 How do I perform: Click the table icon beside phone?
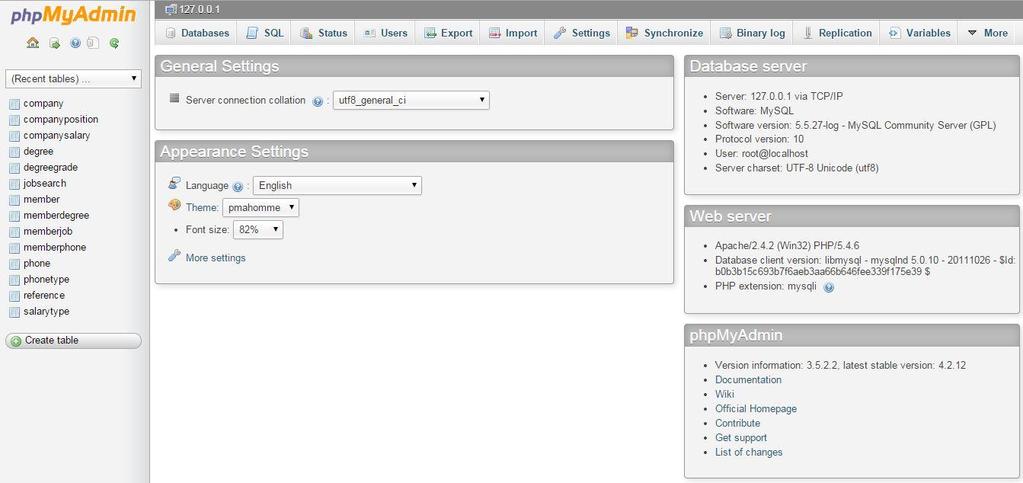tap(14, 264)
